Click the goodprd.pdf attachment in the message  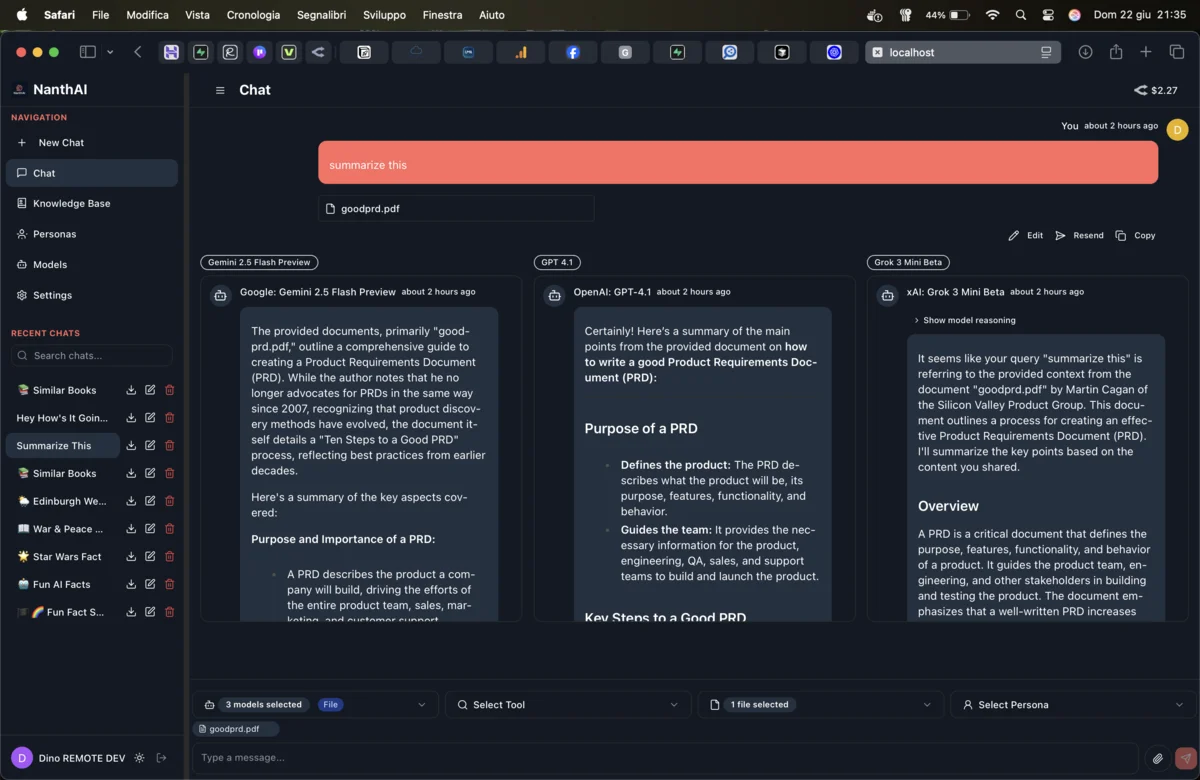[x=456, y=209]
